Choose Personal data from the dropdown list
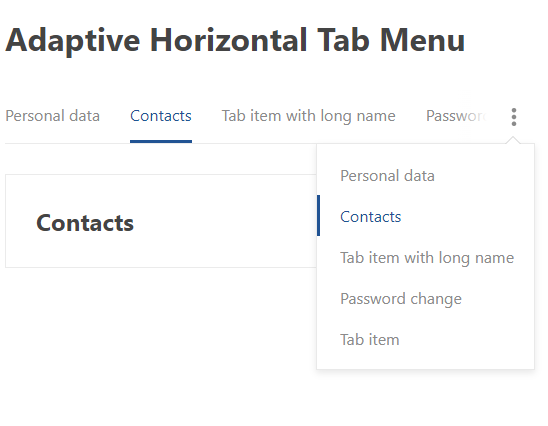 [x=387, y=175]
